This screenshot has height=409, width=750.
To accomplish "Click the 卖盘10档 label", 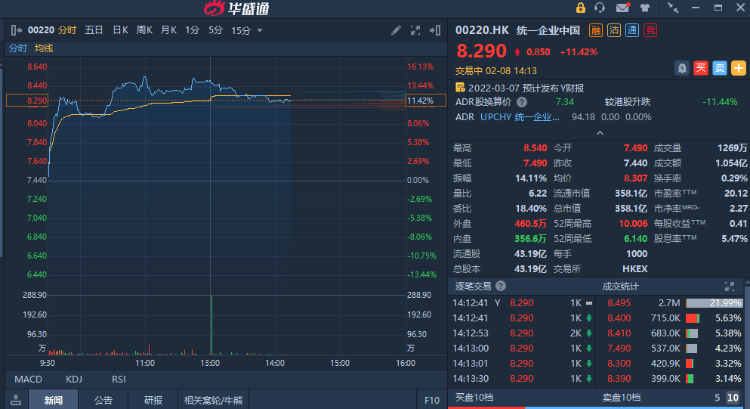I will point(621,398).
